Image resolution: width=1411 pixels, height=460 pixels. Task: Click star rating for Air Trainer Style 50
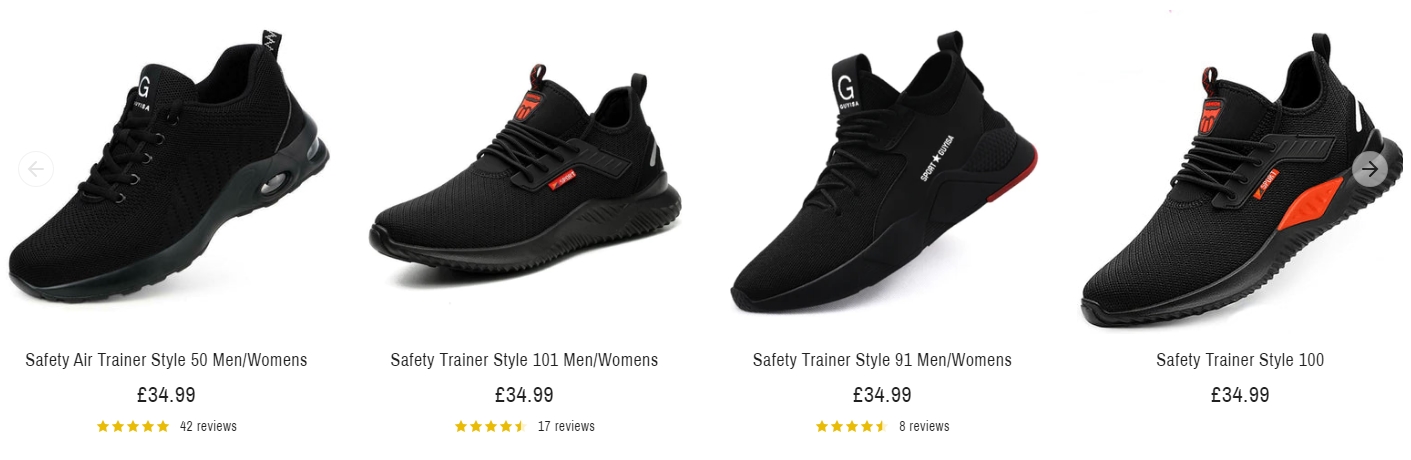(x=133, y=426)
